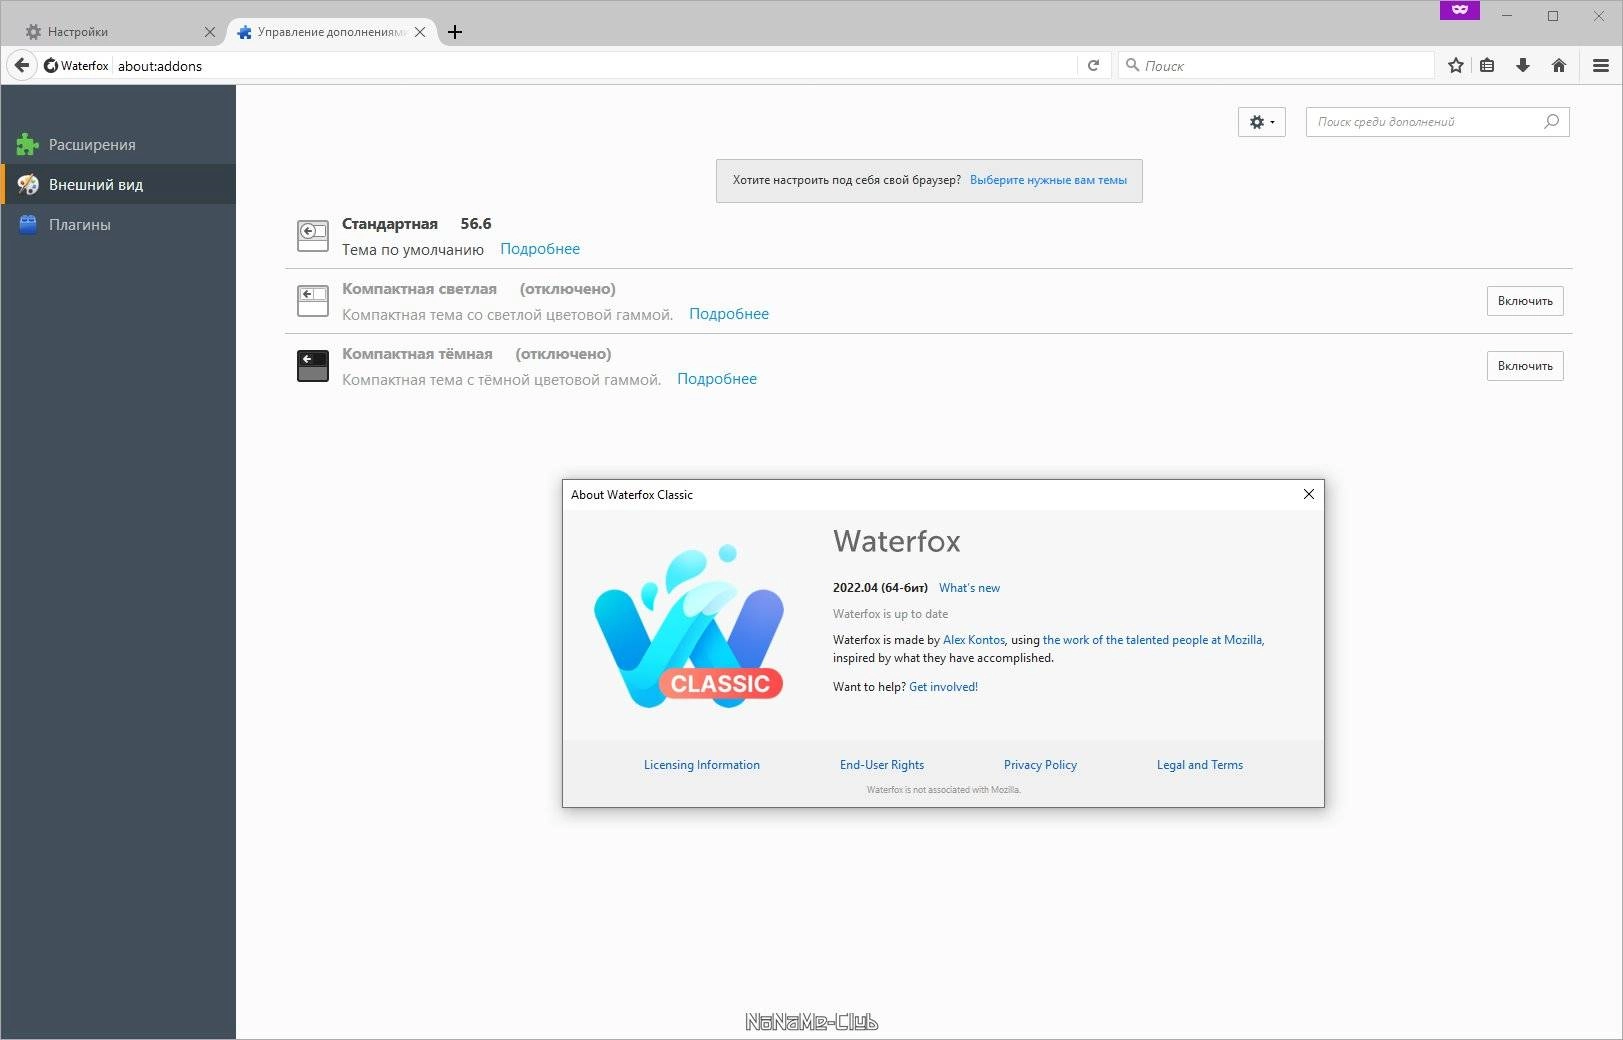1623x1040 pixels.
Task: Click the browser back arrow button
Action: [22, 65]
